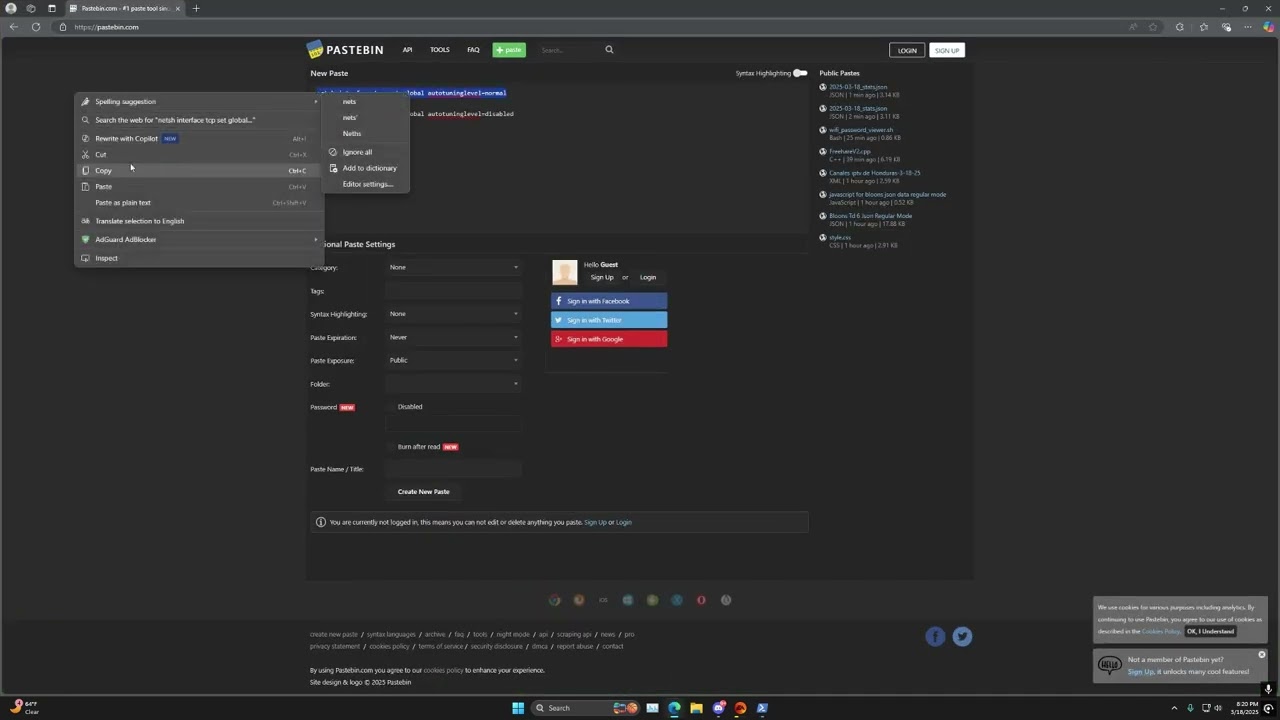Go back with the browser back arrow
Viewport: 1280px width, 720px height.
click(13, 27)
